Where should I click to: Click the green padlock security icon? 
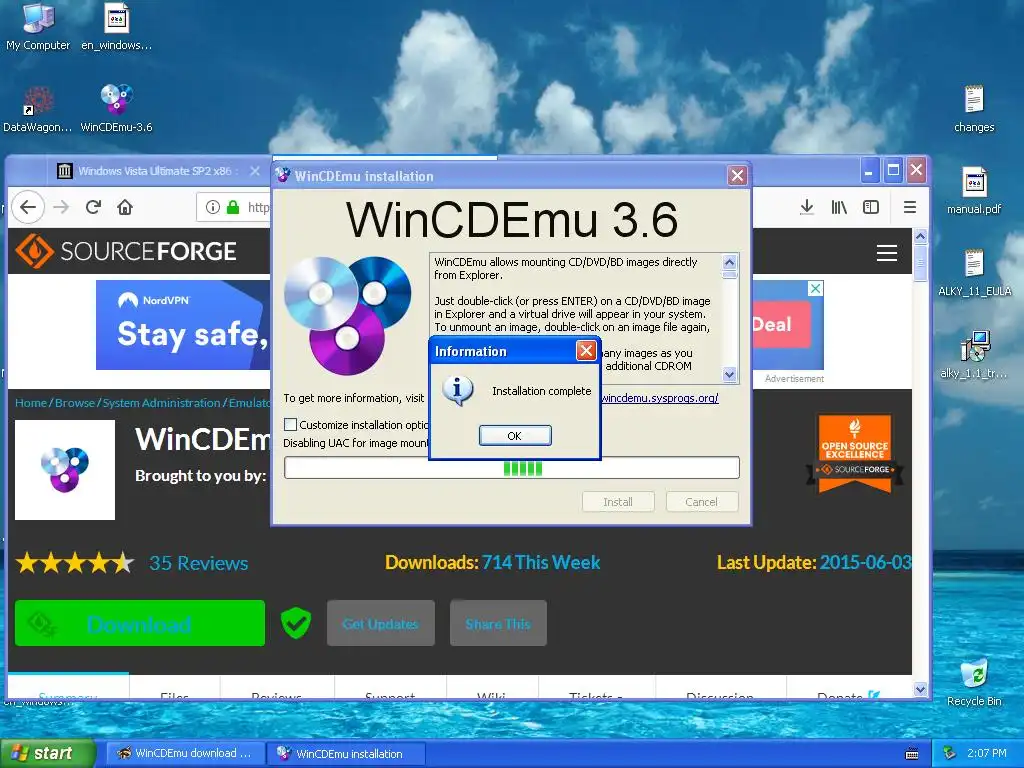[x=233, y=207]
